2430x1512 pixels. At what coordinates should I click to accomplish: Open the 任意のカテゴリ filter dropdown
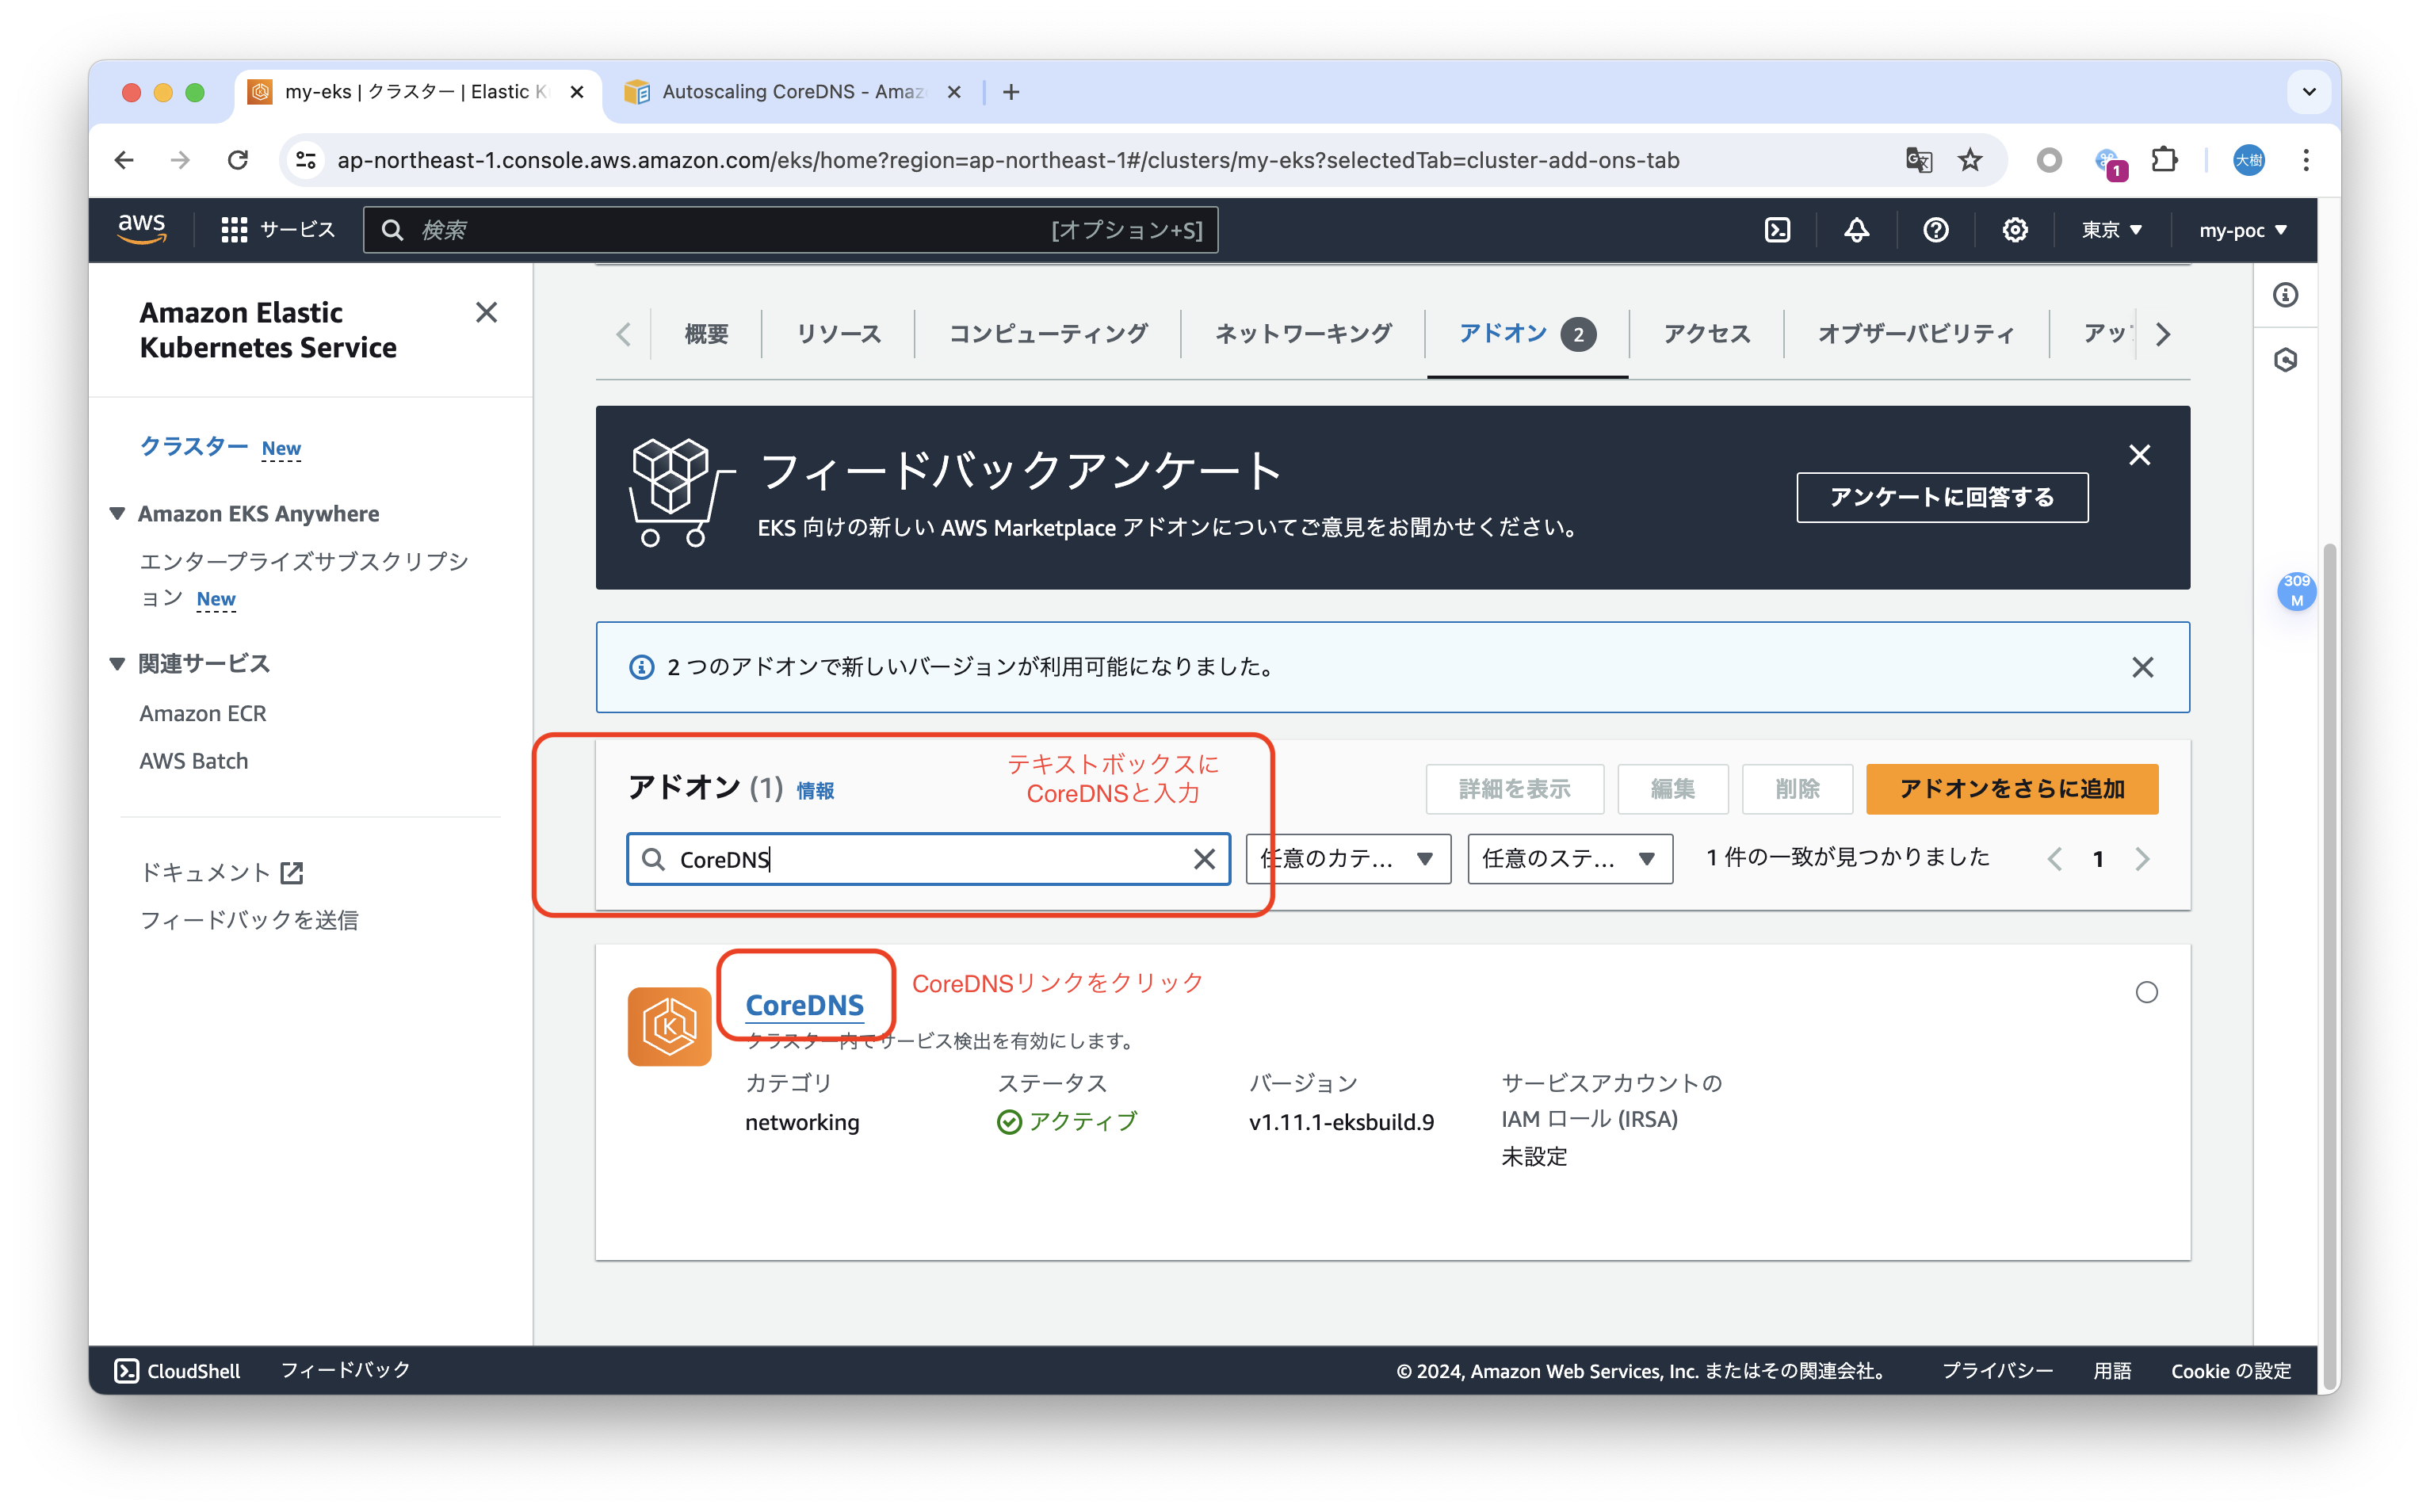point(1348,859)
